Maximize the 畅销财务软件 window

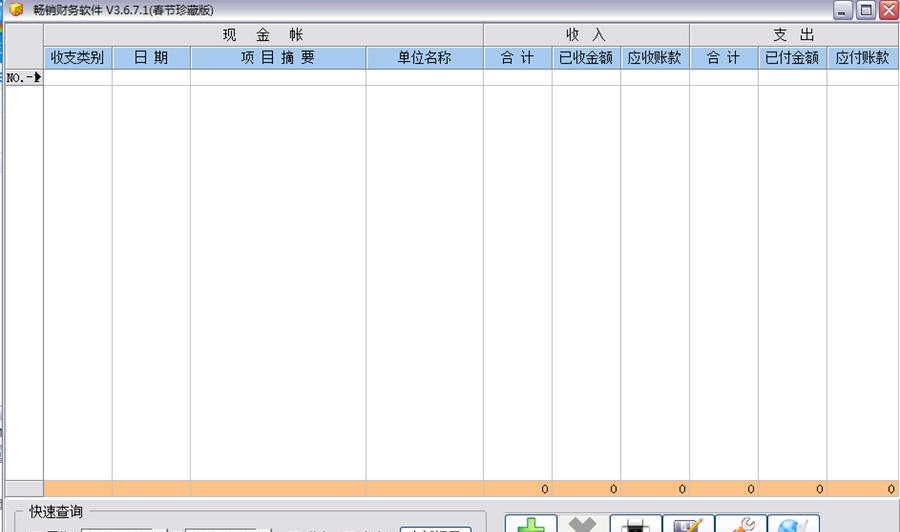866,10
